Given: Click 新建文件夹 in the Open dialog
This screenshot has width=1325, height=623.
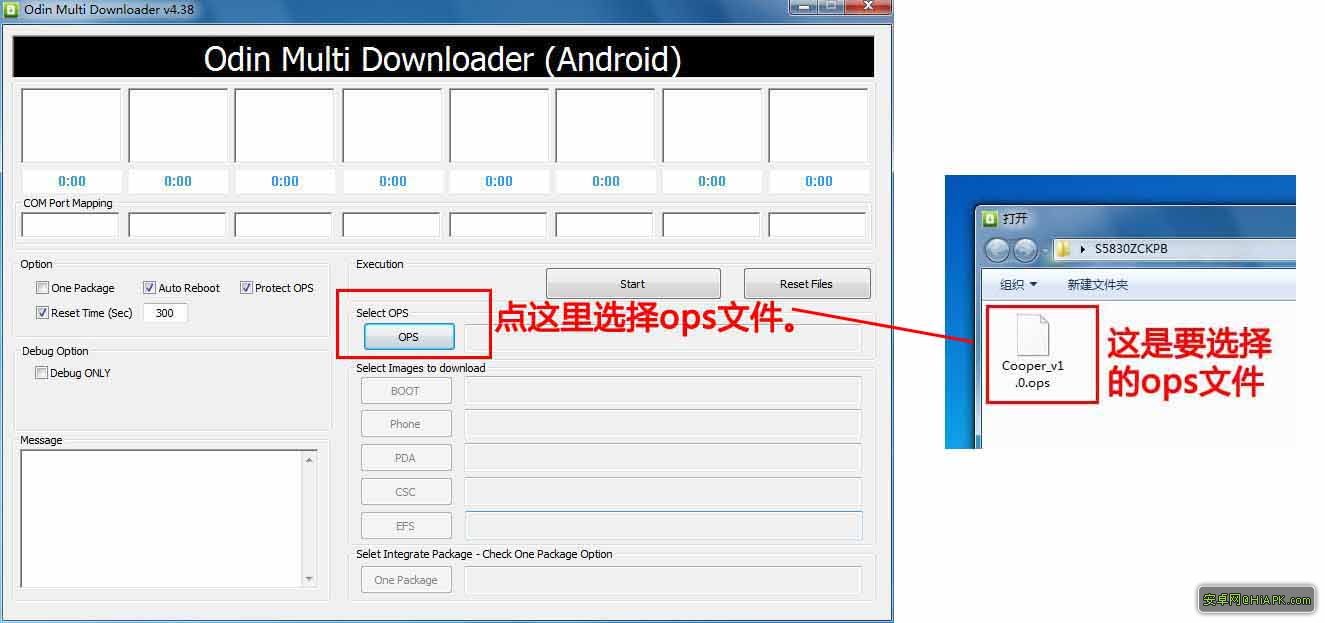Looking at the screenshot, I should click(1097, 285).
